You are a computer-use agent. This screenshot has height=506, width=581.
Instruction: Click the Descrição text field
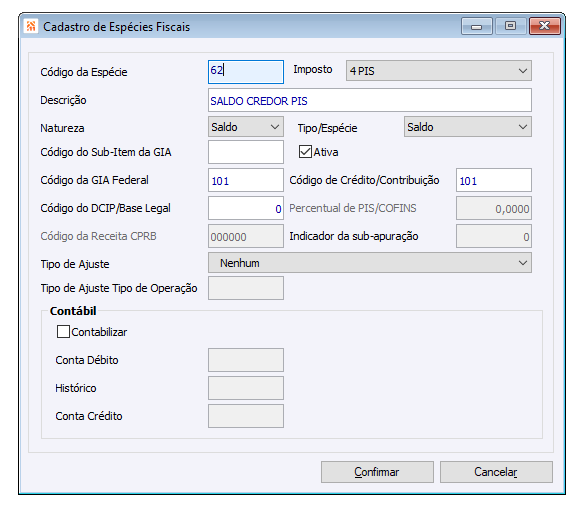(x=370, y=100)
